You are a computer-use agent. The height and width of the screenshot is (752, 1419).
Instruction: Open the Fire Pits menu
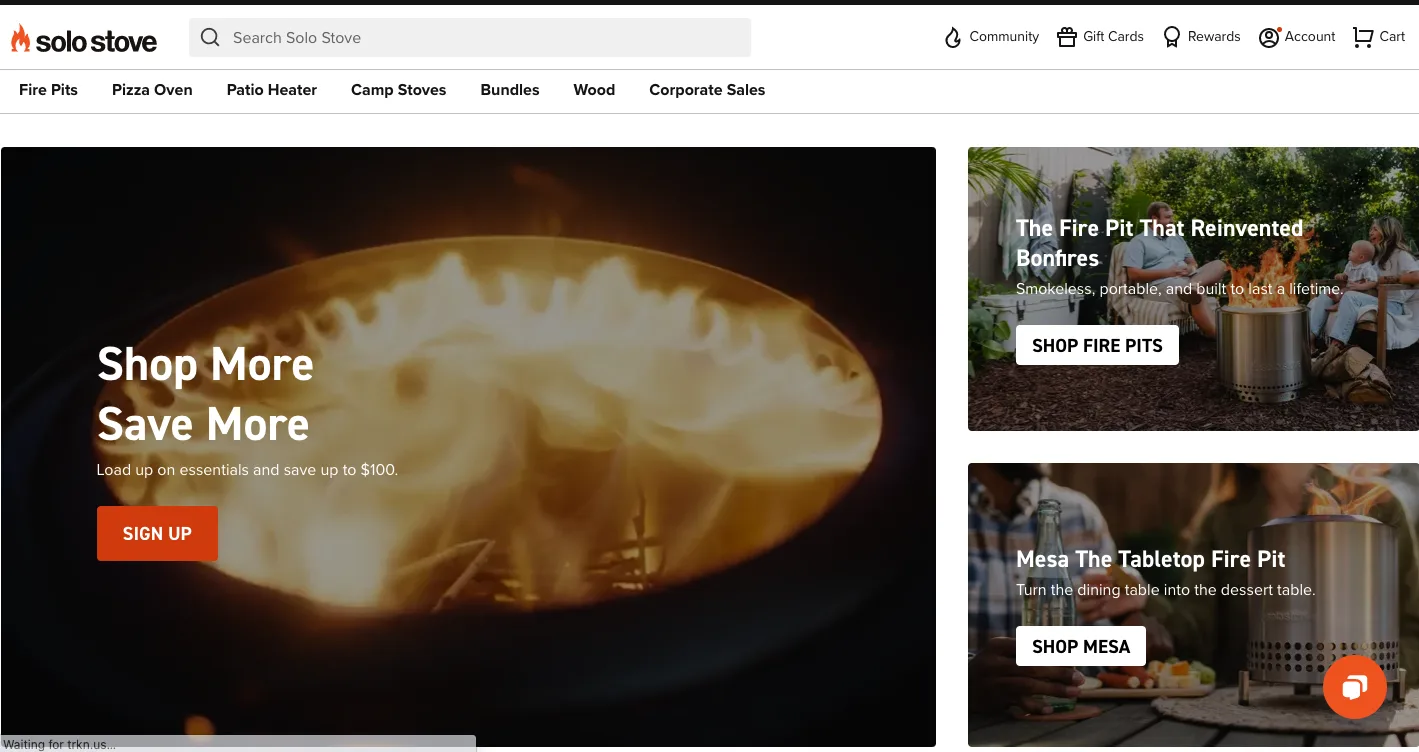coord(48,90)
